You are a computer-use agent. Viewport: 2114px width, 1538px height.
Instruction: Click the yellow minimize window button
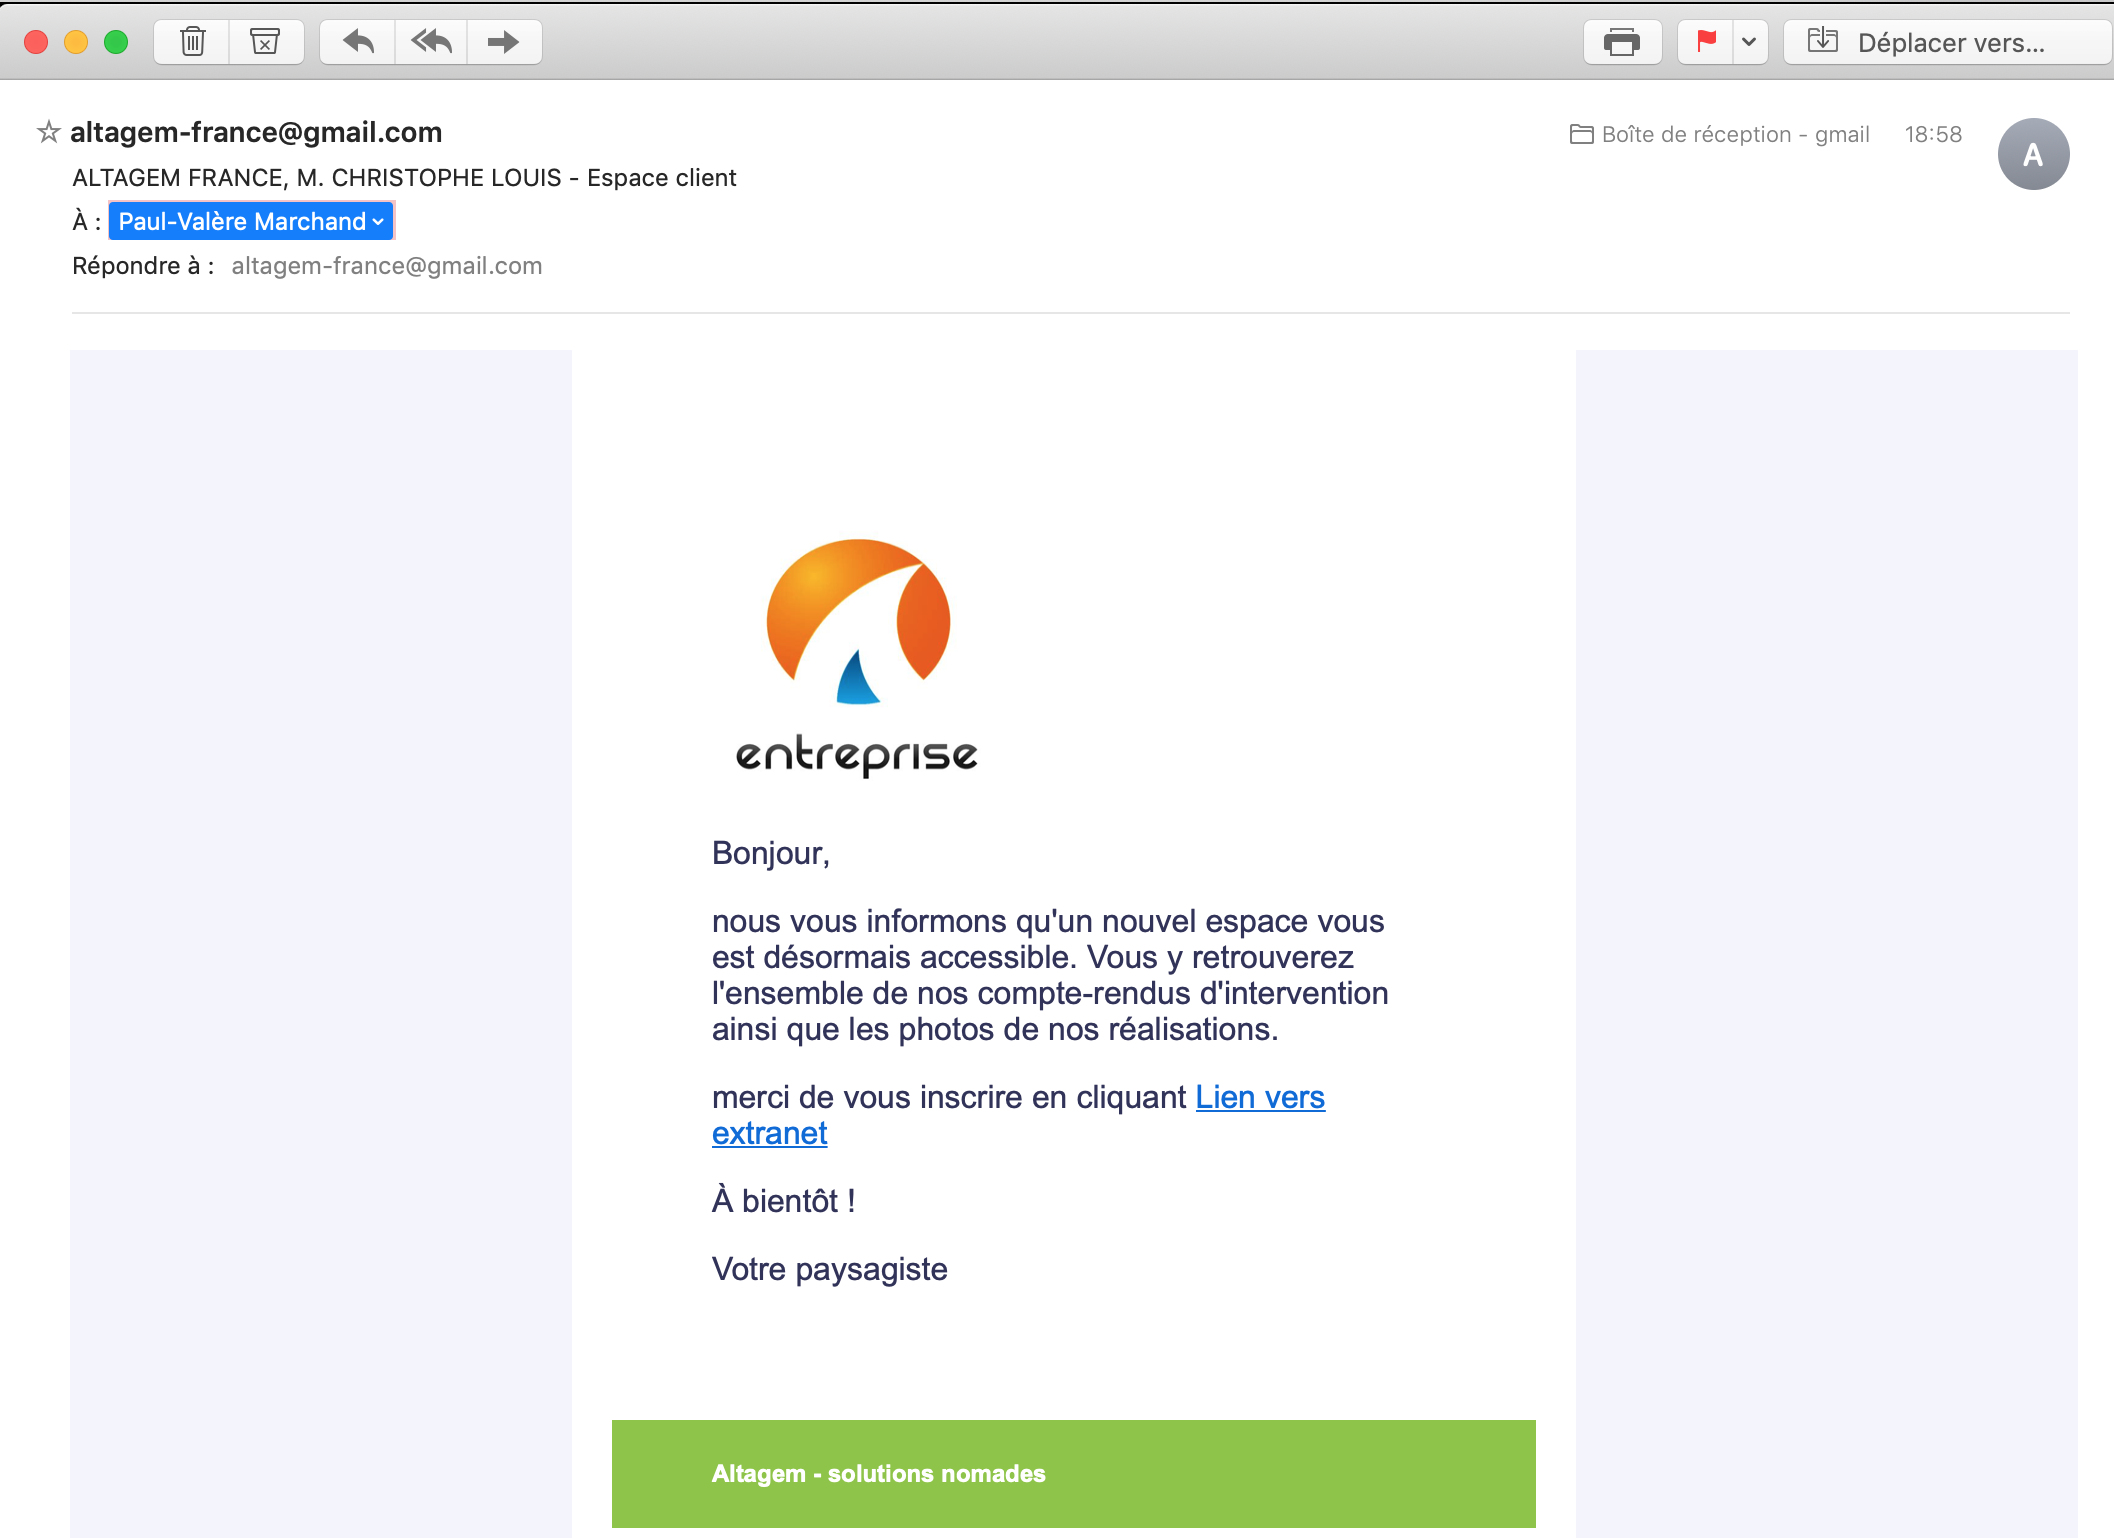coord(76,42)
